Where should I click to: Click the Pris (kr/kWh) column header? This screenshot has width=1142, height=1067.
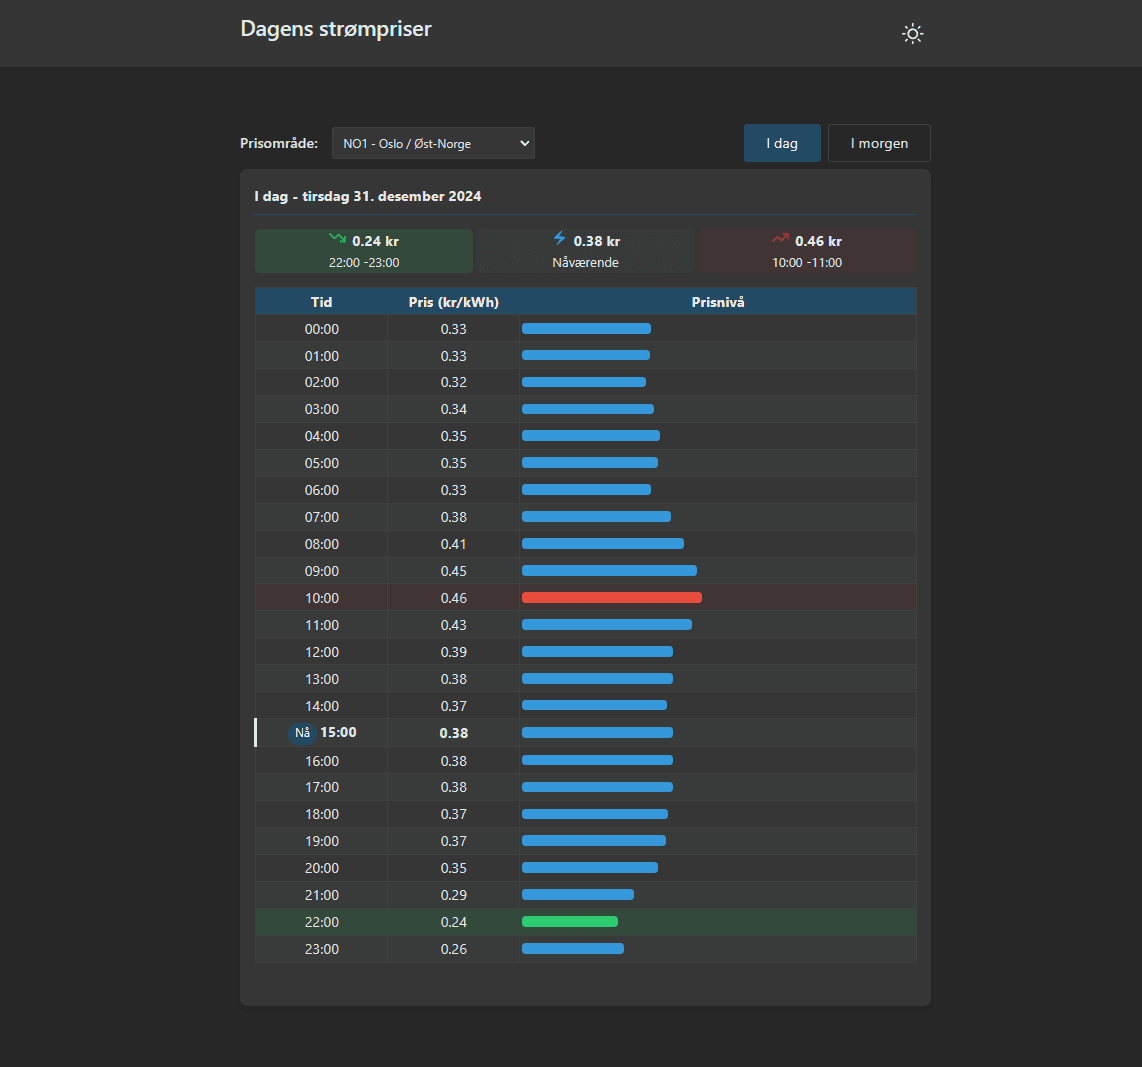coord(454,302)
